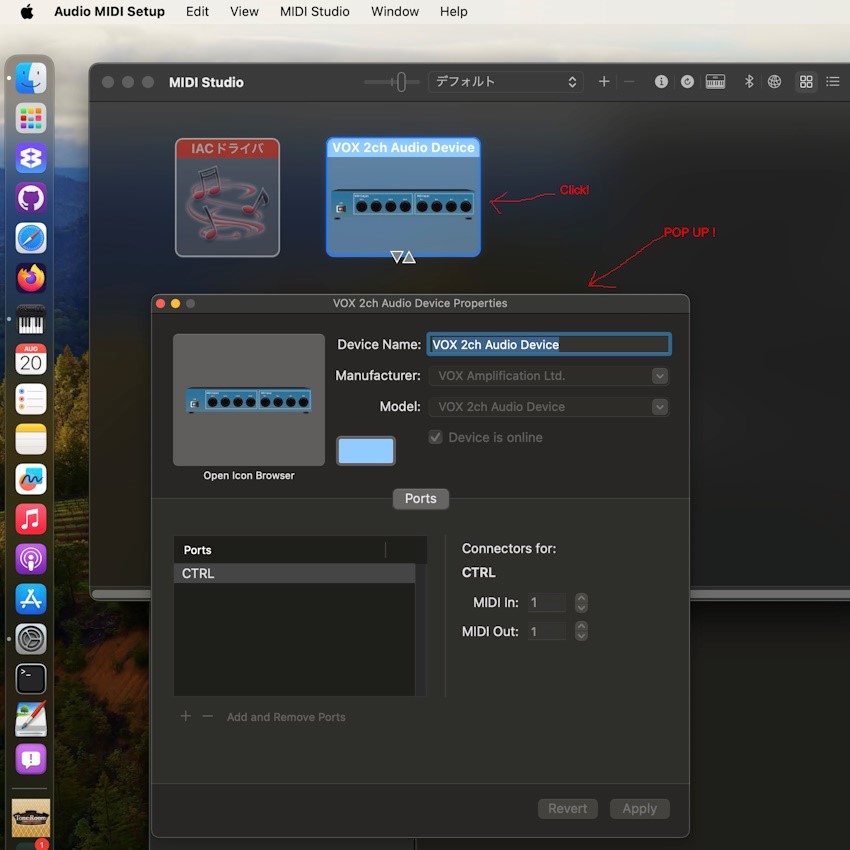Open Calendar from the Dock
This screenshot has width=850, height=850.
click(x=31, y=359)
